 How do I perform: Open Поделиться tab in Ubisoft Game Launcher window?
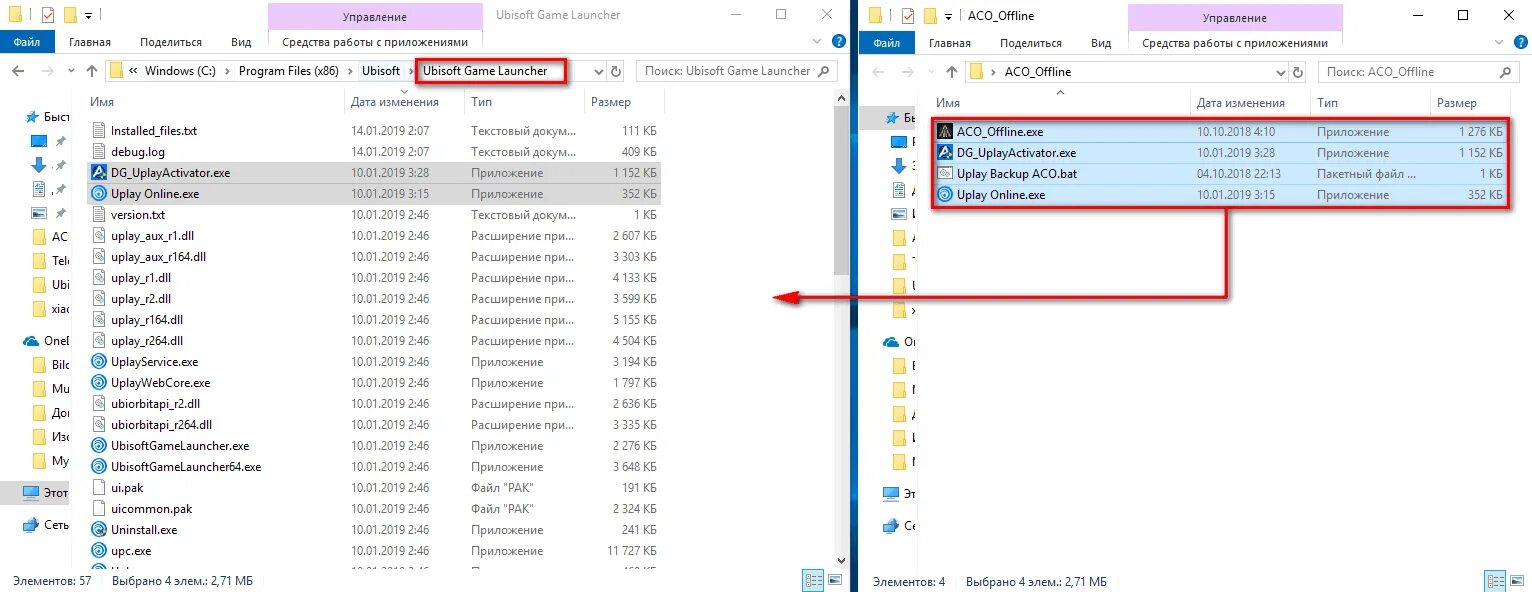(x=171, y=42)
